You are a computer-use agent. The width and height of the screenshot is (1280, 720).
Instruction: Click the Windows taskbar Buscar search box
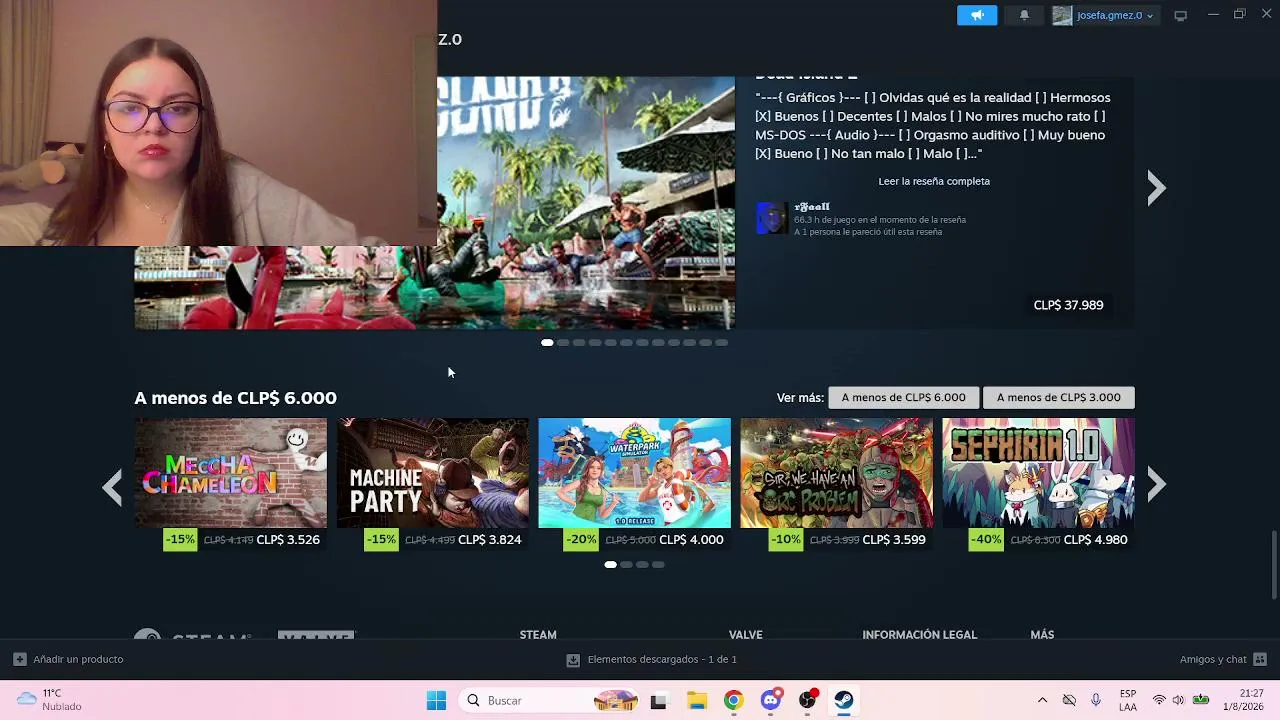pos(550,700)
